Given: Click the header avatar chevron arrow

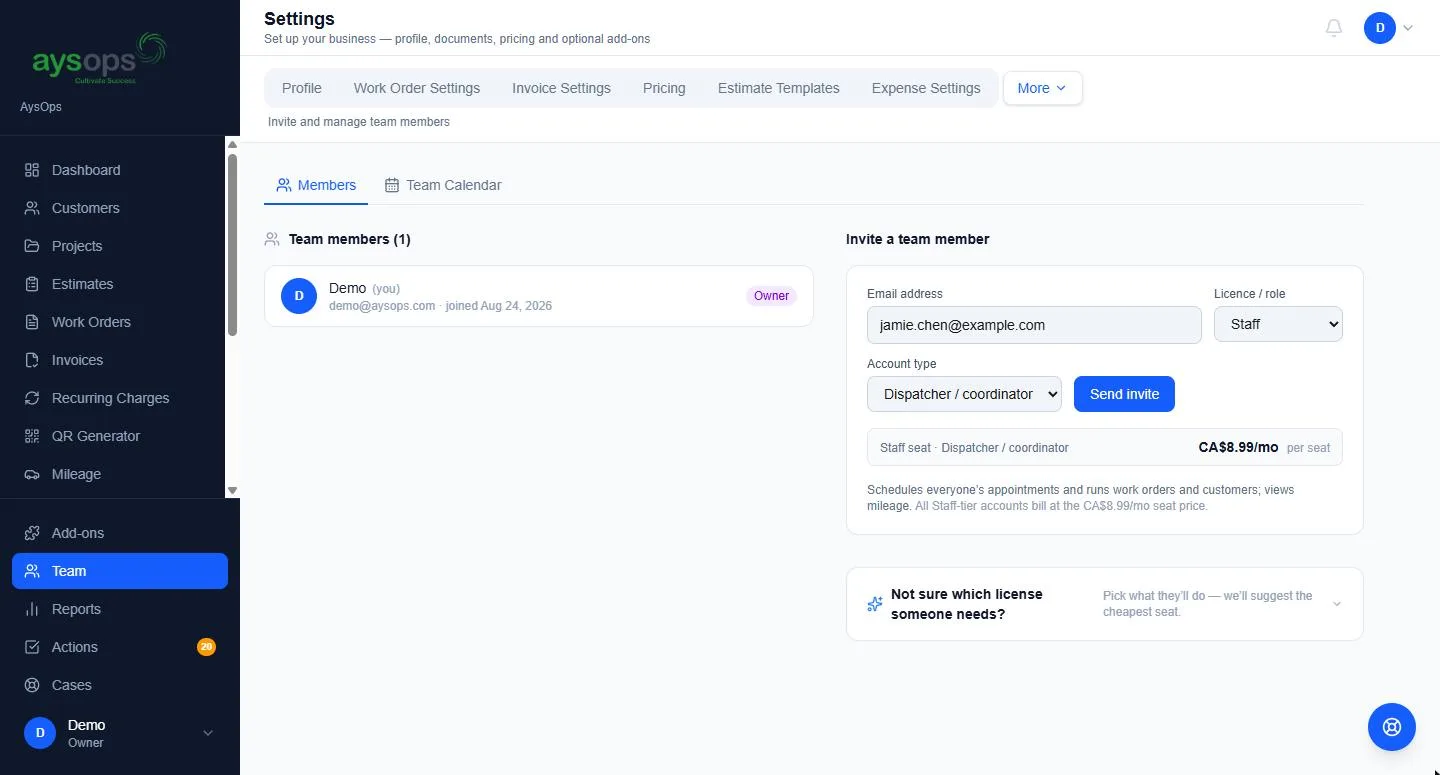Looking at the screenshot, I should tap(1408, 28).
